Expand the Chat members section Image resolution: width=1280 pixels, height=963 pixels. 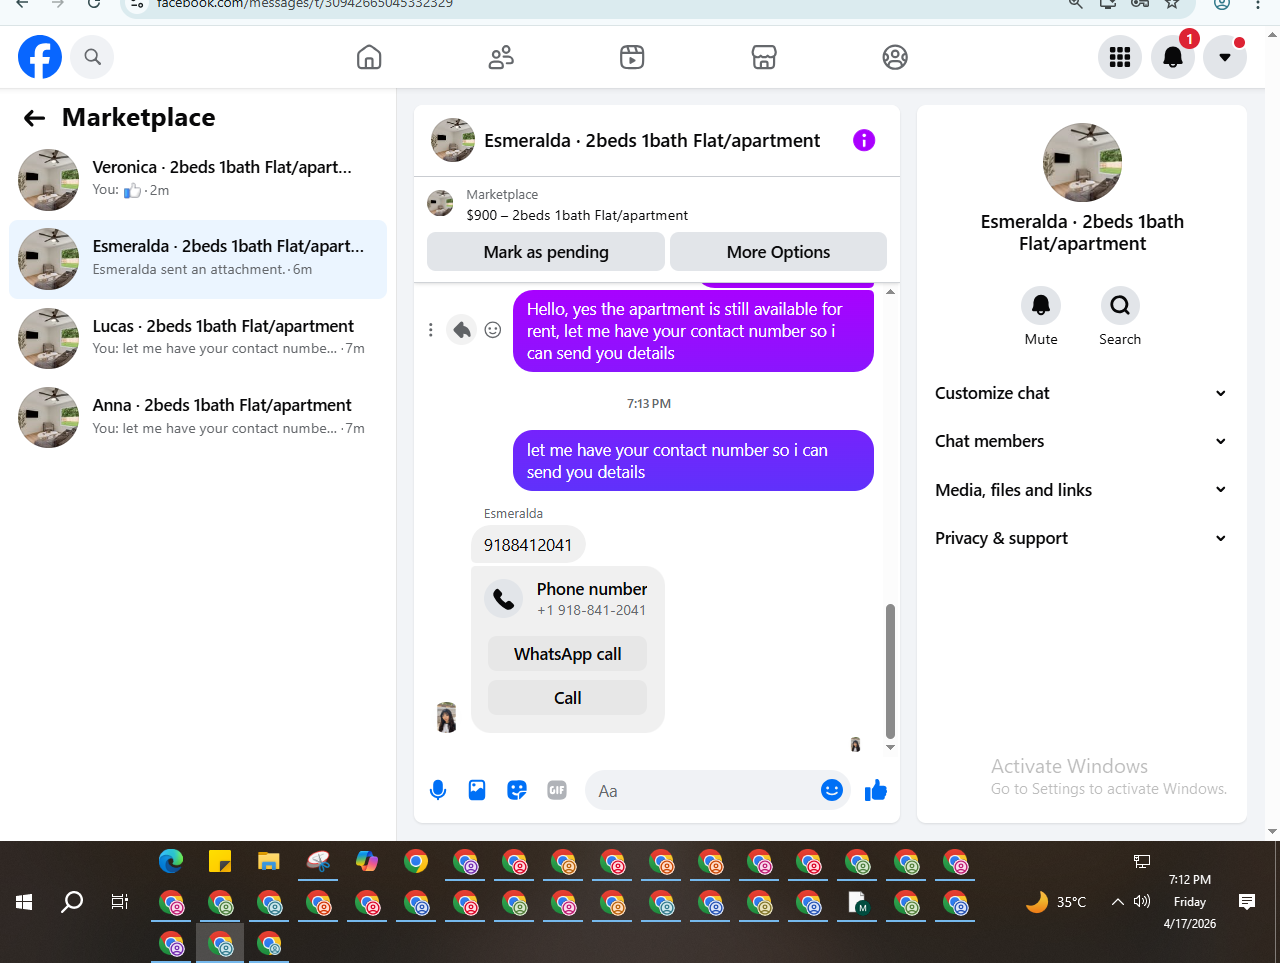[x=1081, y=441]
